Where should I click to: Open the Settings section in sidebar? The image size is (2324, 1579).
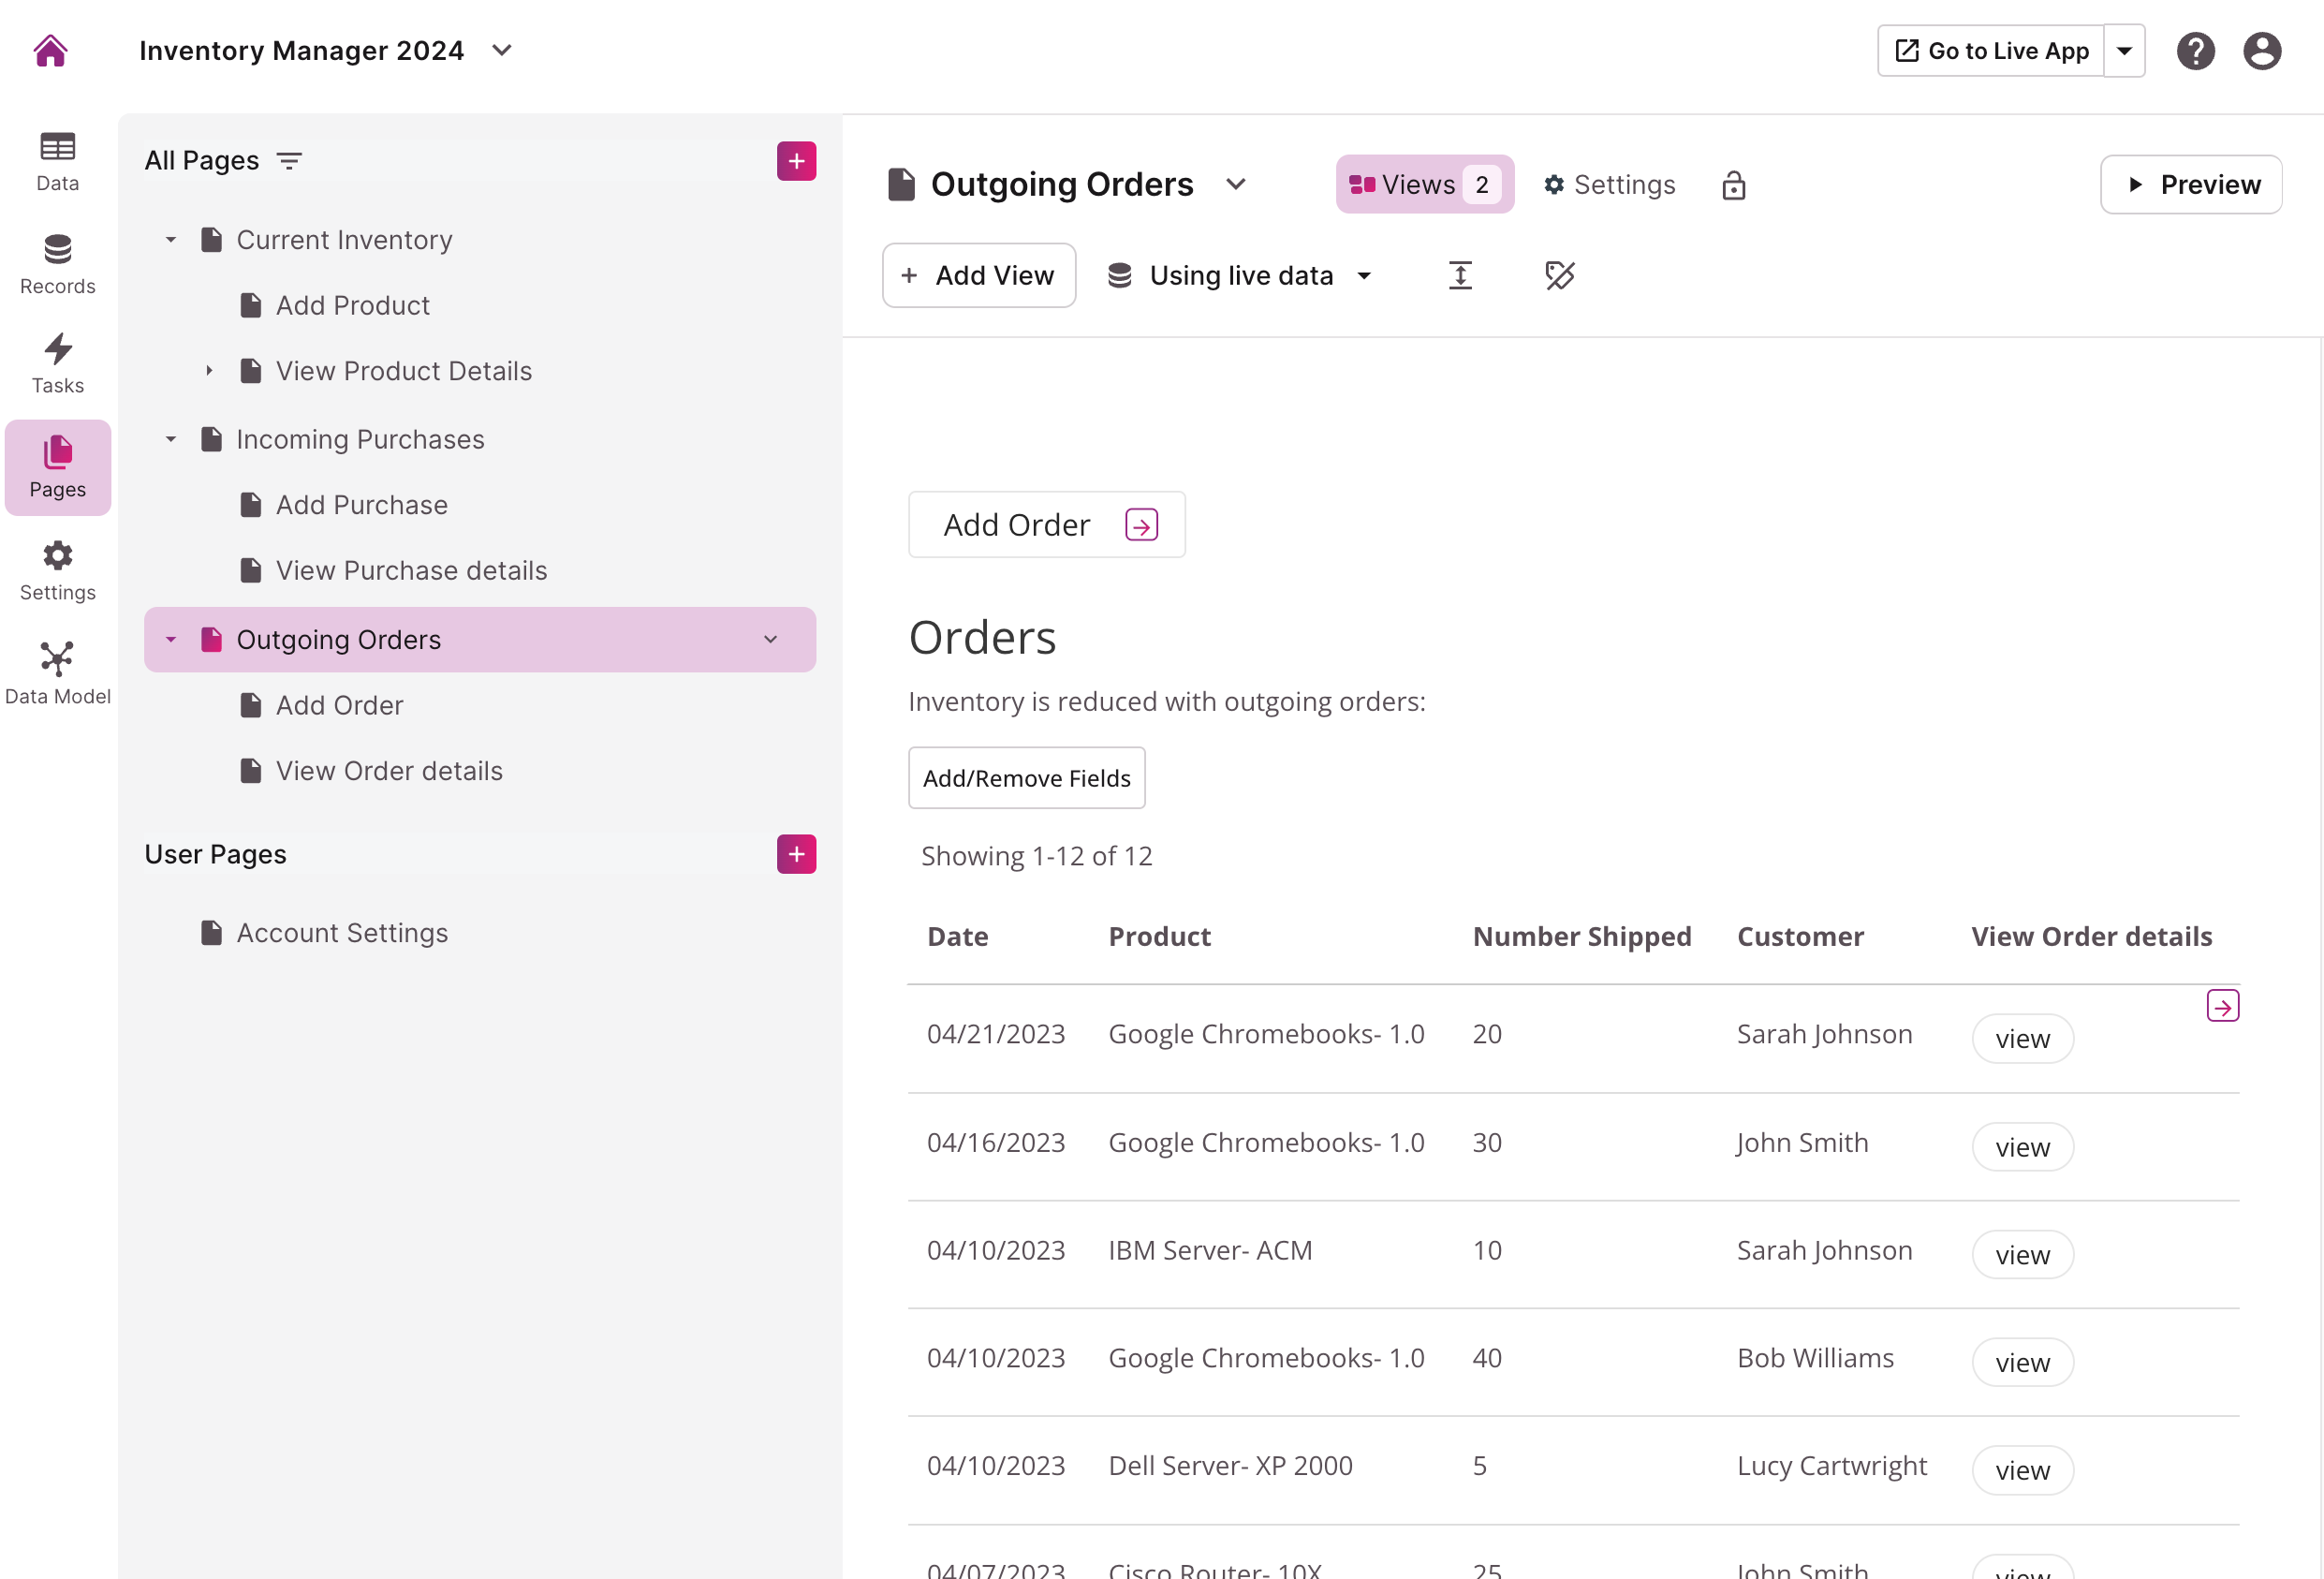57,571
